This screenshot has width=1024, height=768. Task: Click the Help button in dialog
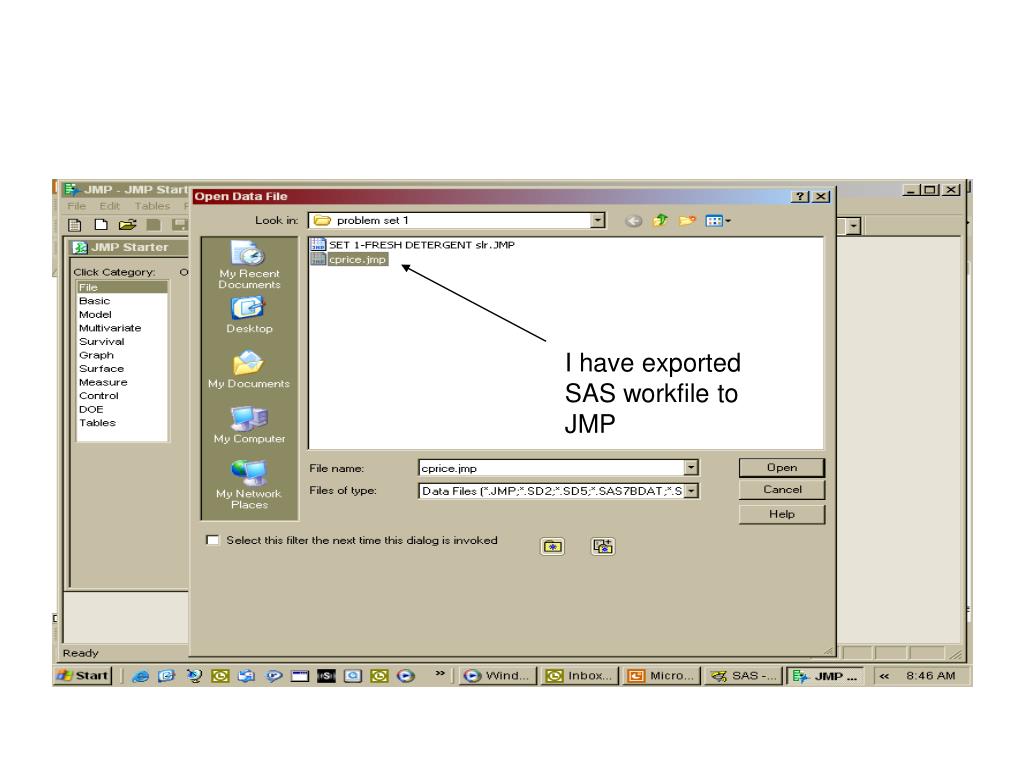[782, 515]
